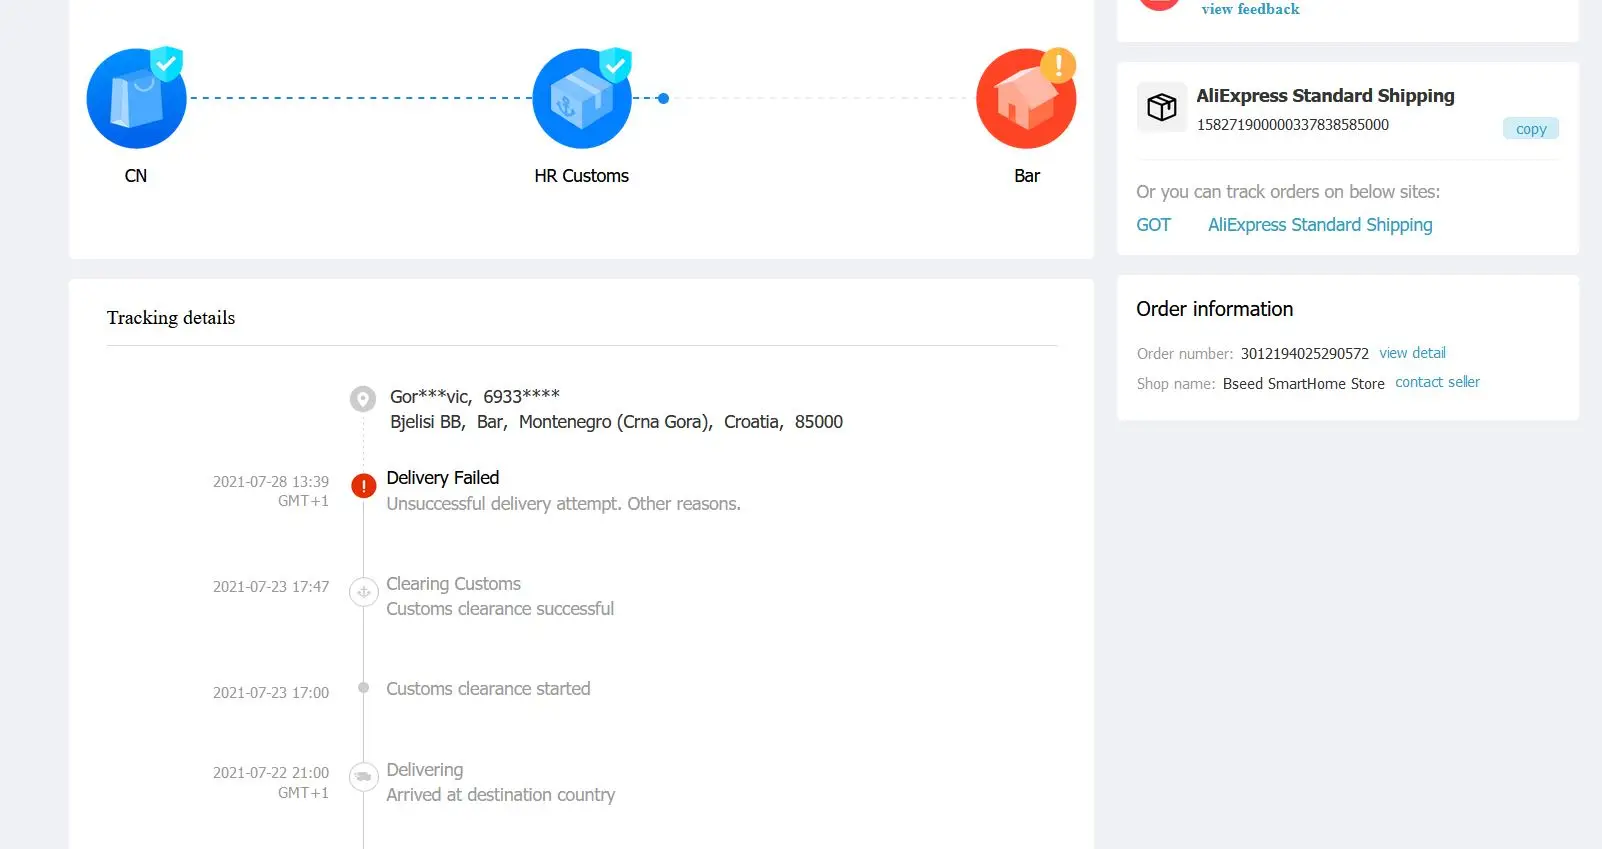Click the CN label under the origin icon
The image size is (1602, 849).
(x=136, y=176)
